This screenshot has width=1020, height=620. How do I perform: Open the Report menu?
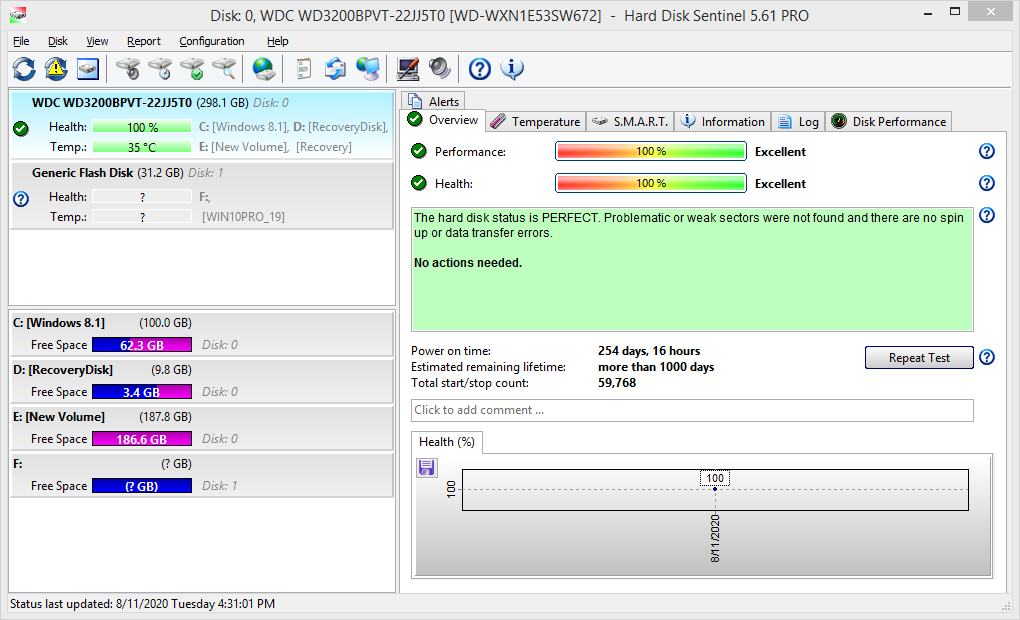144,41
